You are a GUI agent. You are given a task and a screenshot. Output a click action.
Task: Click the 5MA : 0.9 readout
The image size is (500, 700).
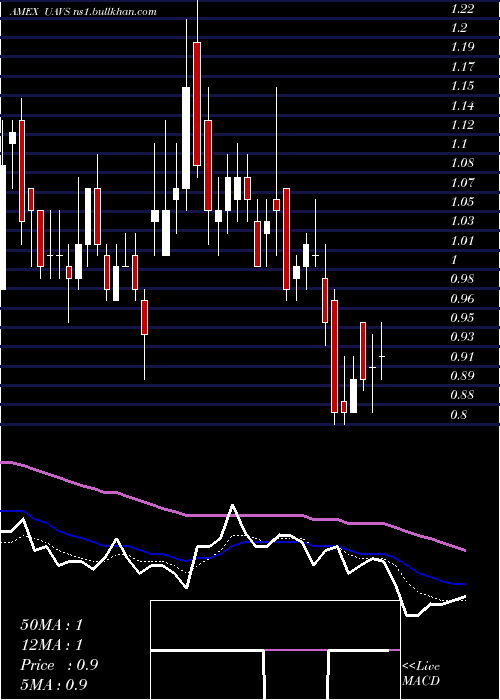(x=54, y=684)
